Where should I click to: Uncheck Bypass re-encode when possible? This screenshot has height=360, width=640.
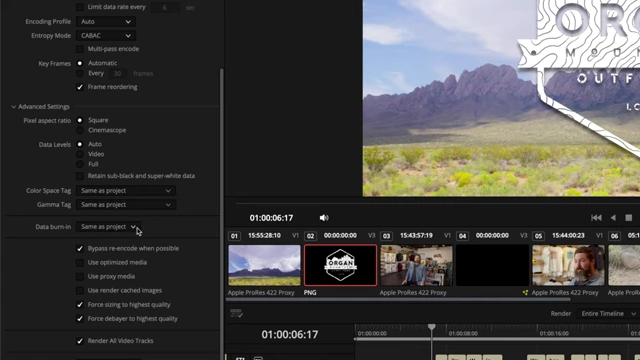80,249
